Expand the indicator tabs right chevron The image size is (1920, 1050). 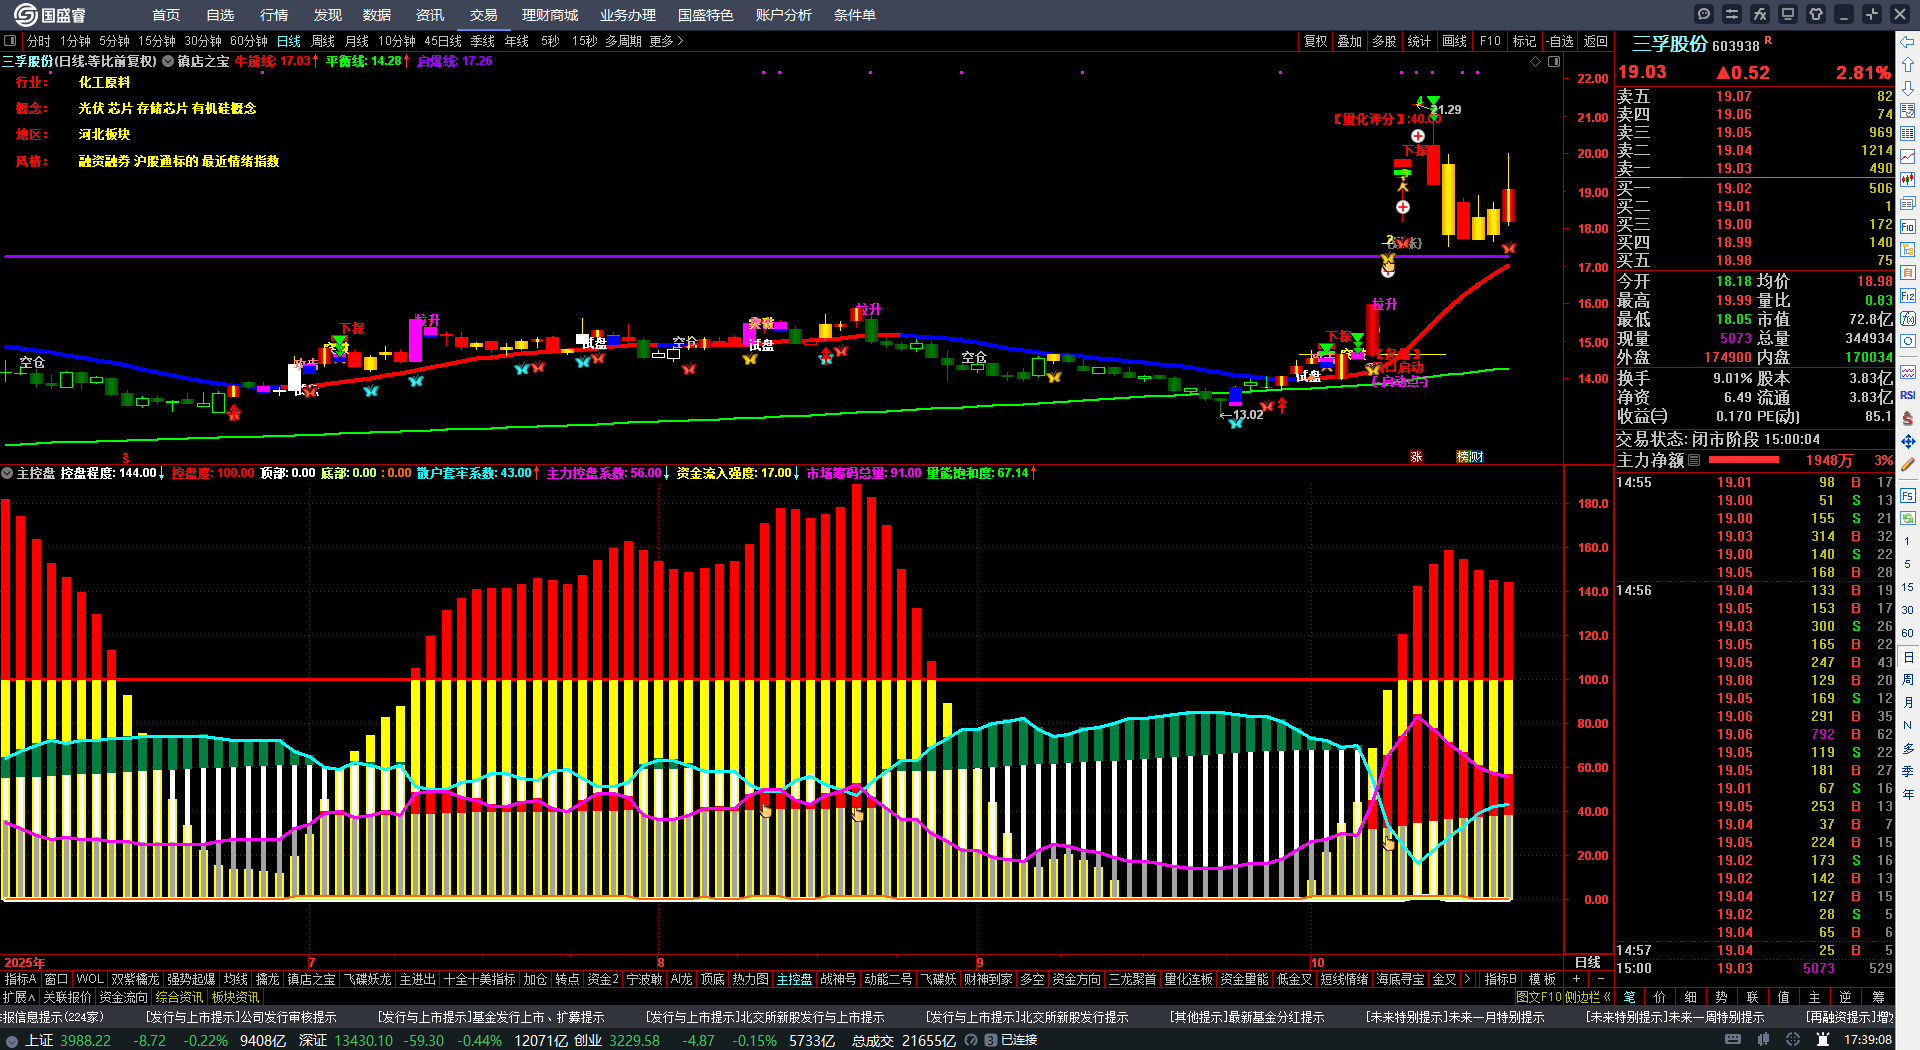click(x=1467, y=979)
